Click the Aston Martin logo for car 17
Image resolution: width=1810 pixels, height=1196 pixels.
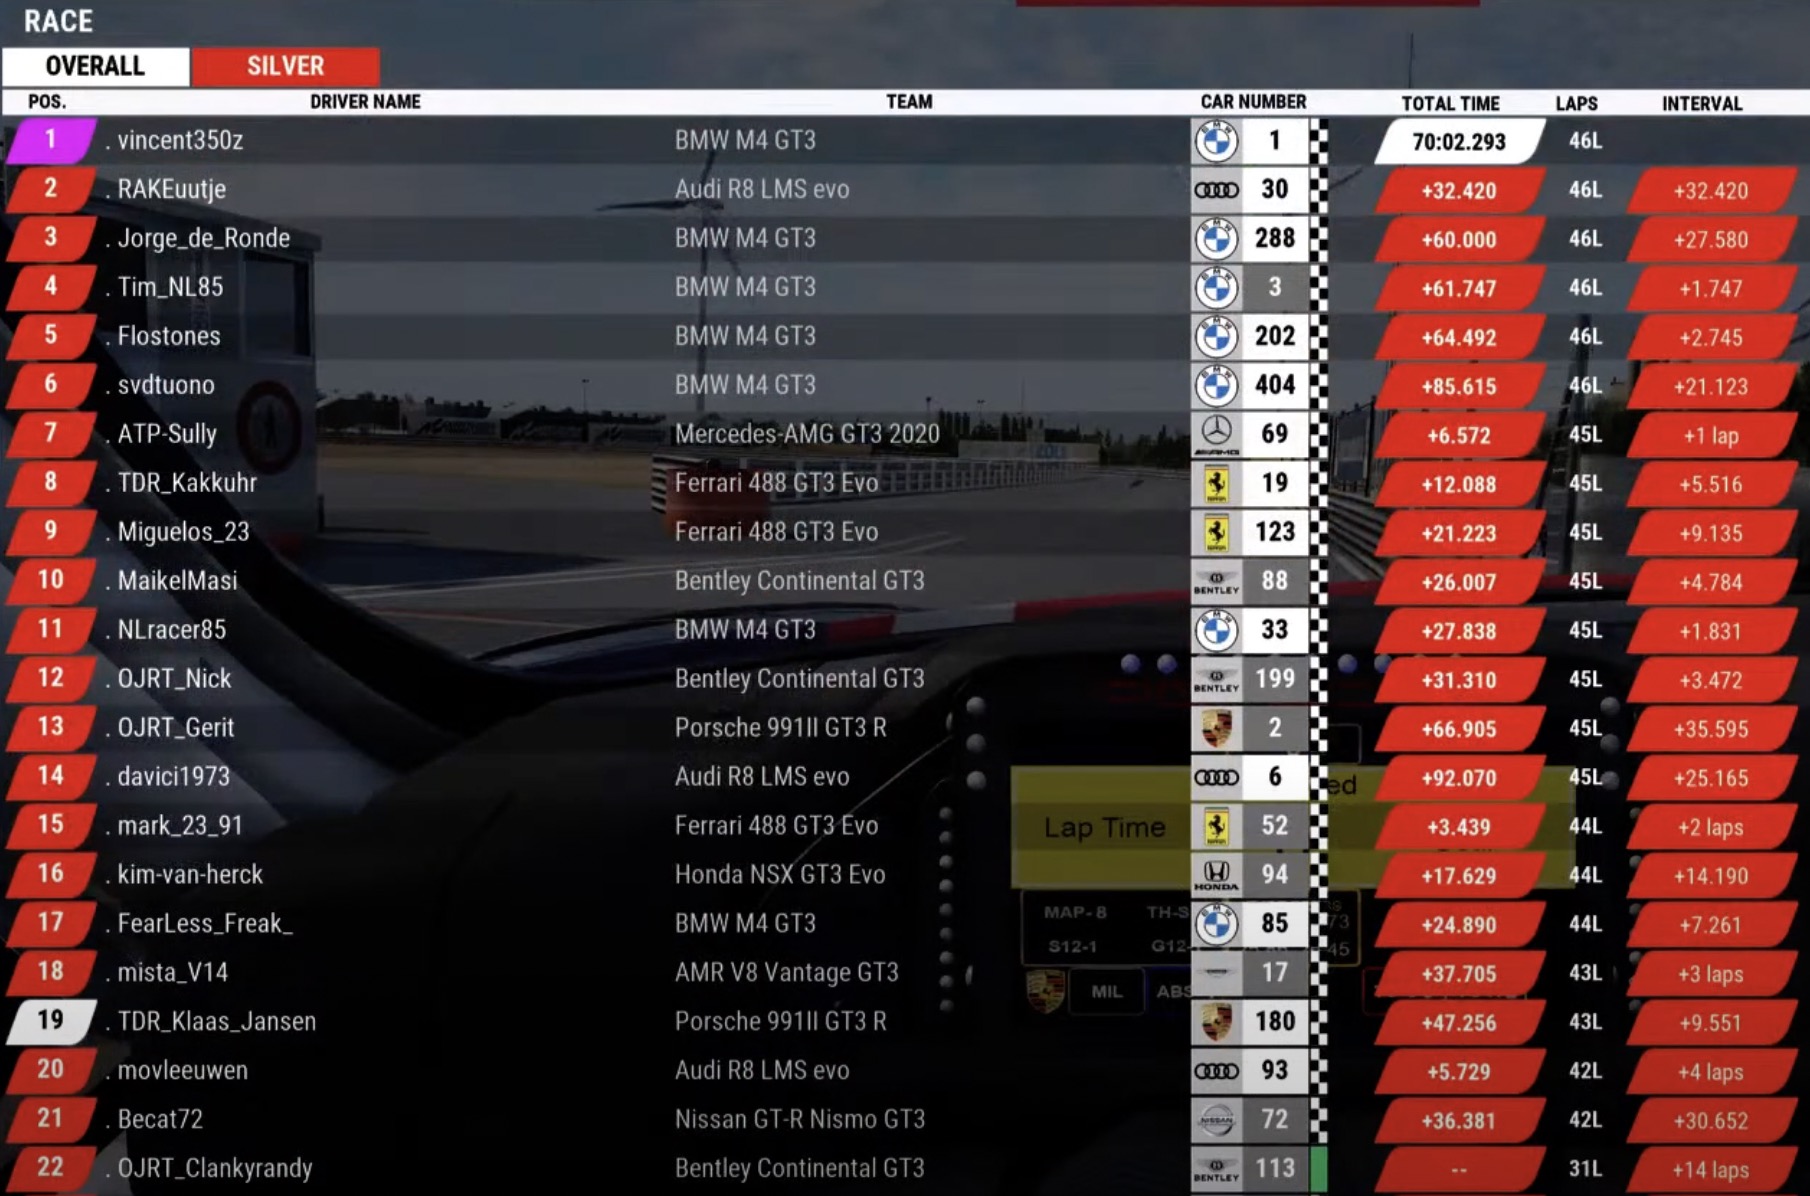point(1216,974)
